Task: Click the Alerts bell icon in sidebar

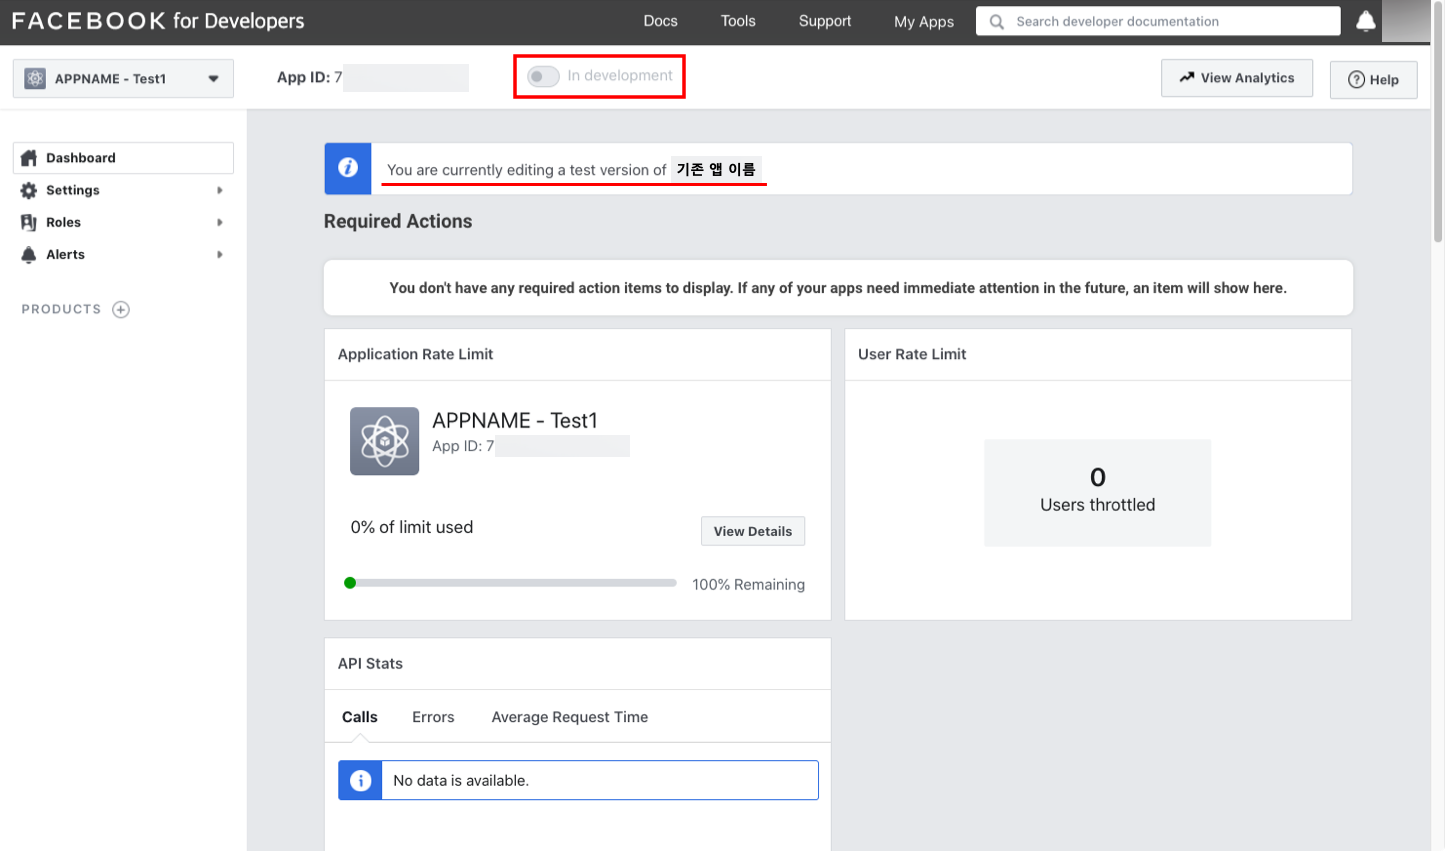Action: click(x=29, y=254)
